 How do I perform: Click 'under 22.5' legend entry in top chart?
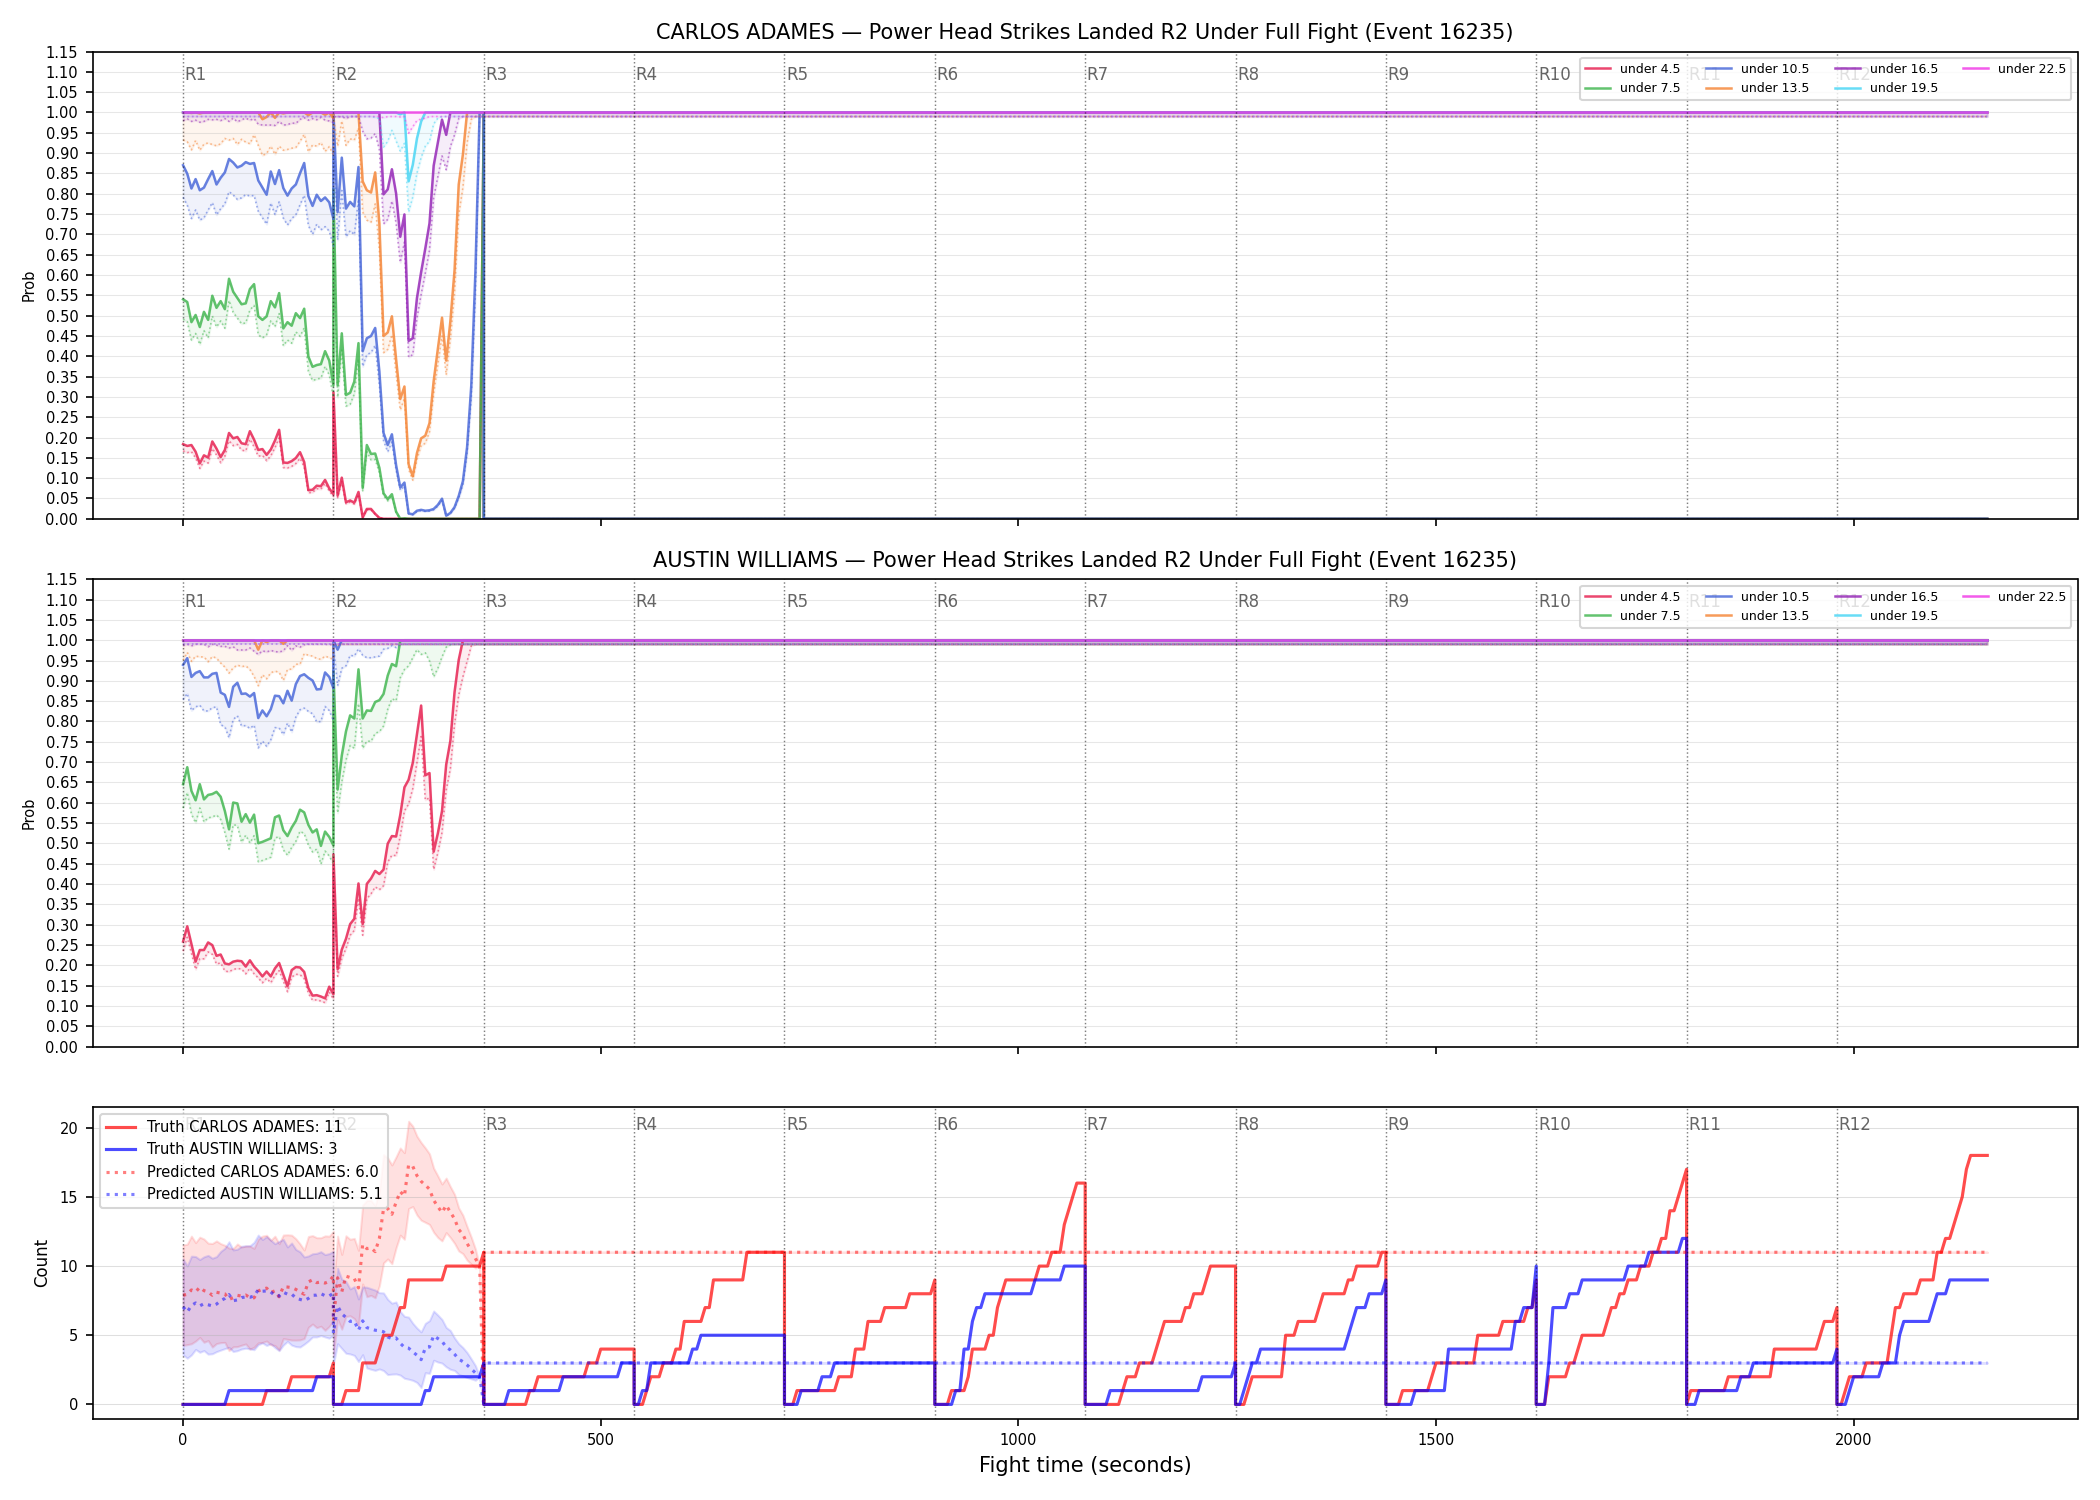click(2014, 69)
